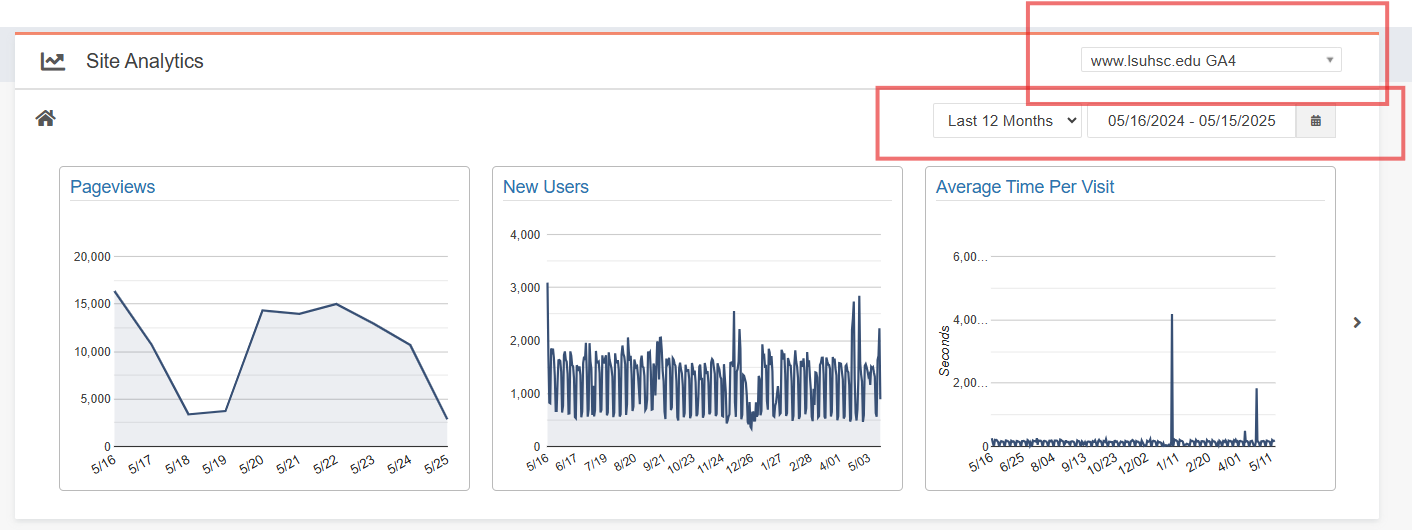This screenshot has height=530, width=1412.
Task: Click the 5/25 endpoint on Pageviews line
Action: (446, 418)
